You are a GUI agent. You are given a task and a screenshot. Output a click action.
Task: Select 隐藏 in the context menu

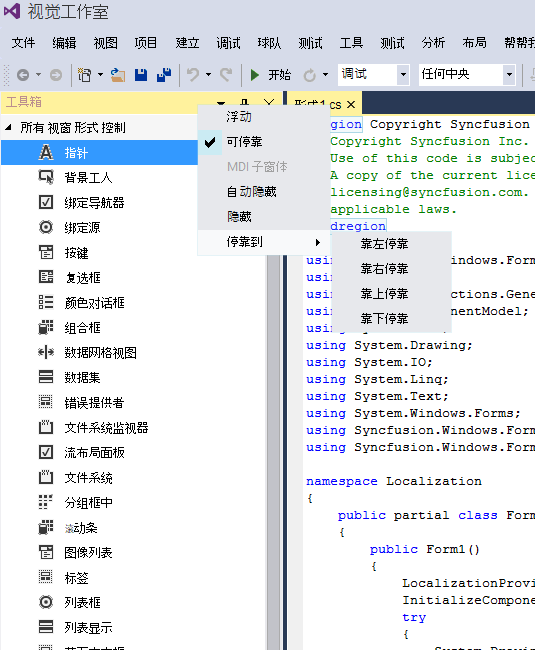pos(264,217)
